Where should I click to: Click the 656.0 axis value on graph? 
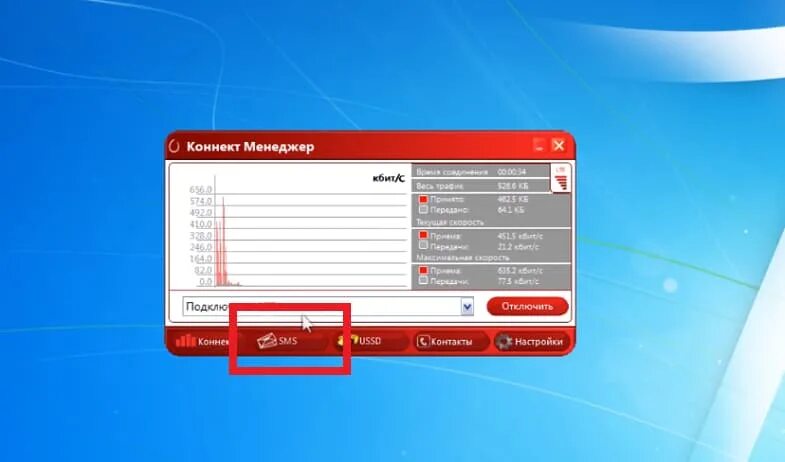click(x=200, y=190)
